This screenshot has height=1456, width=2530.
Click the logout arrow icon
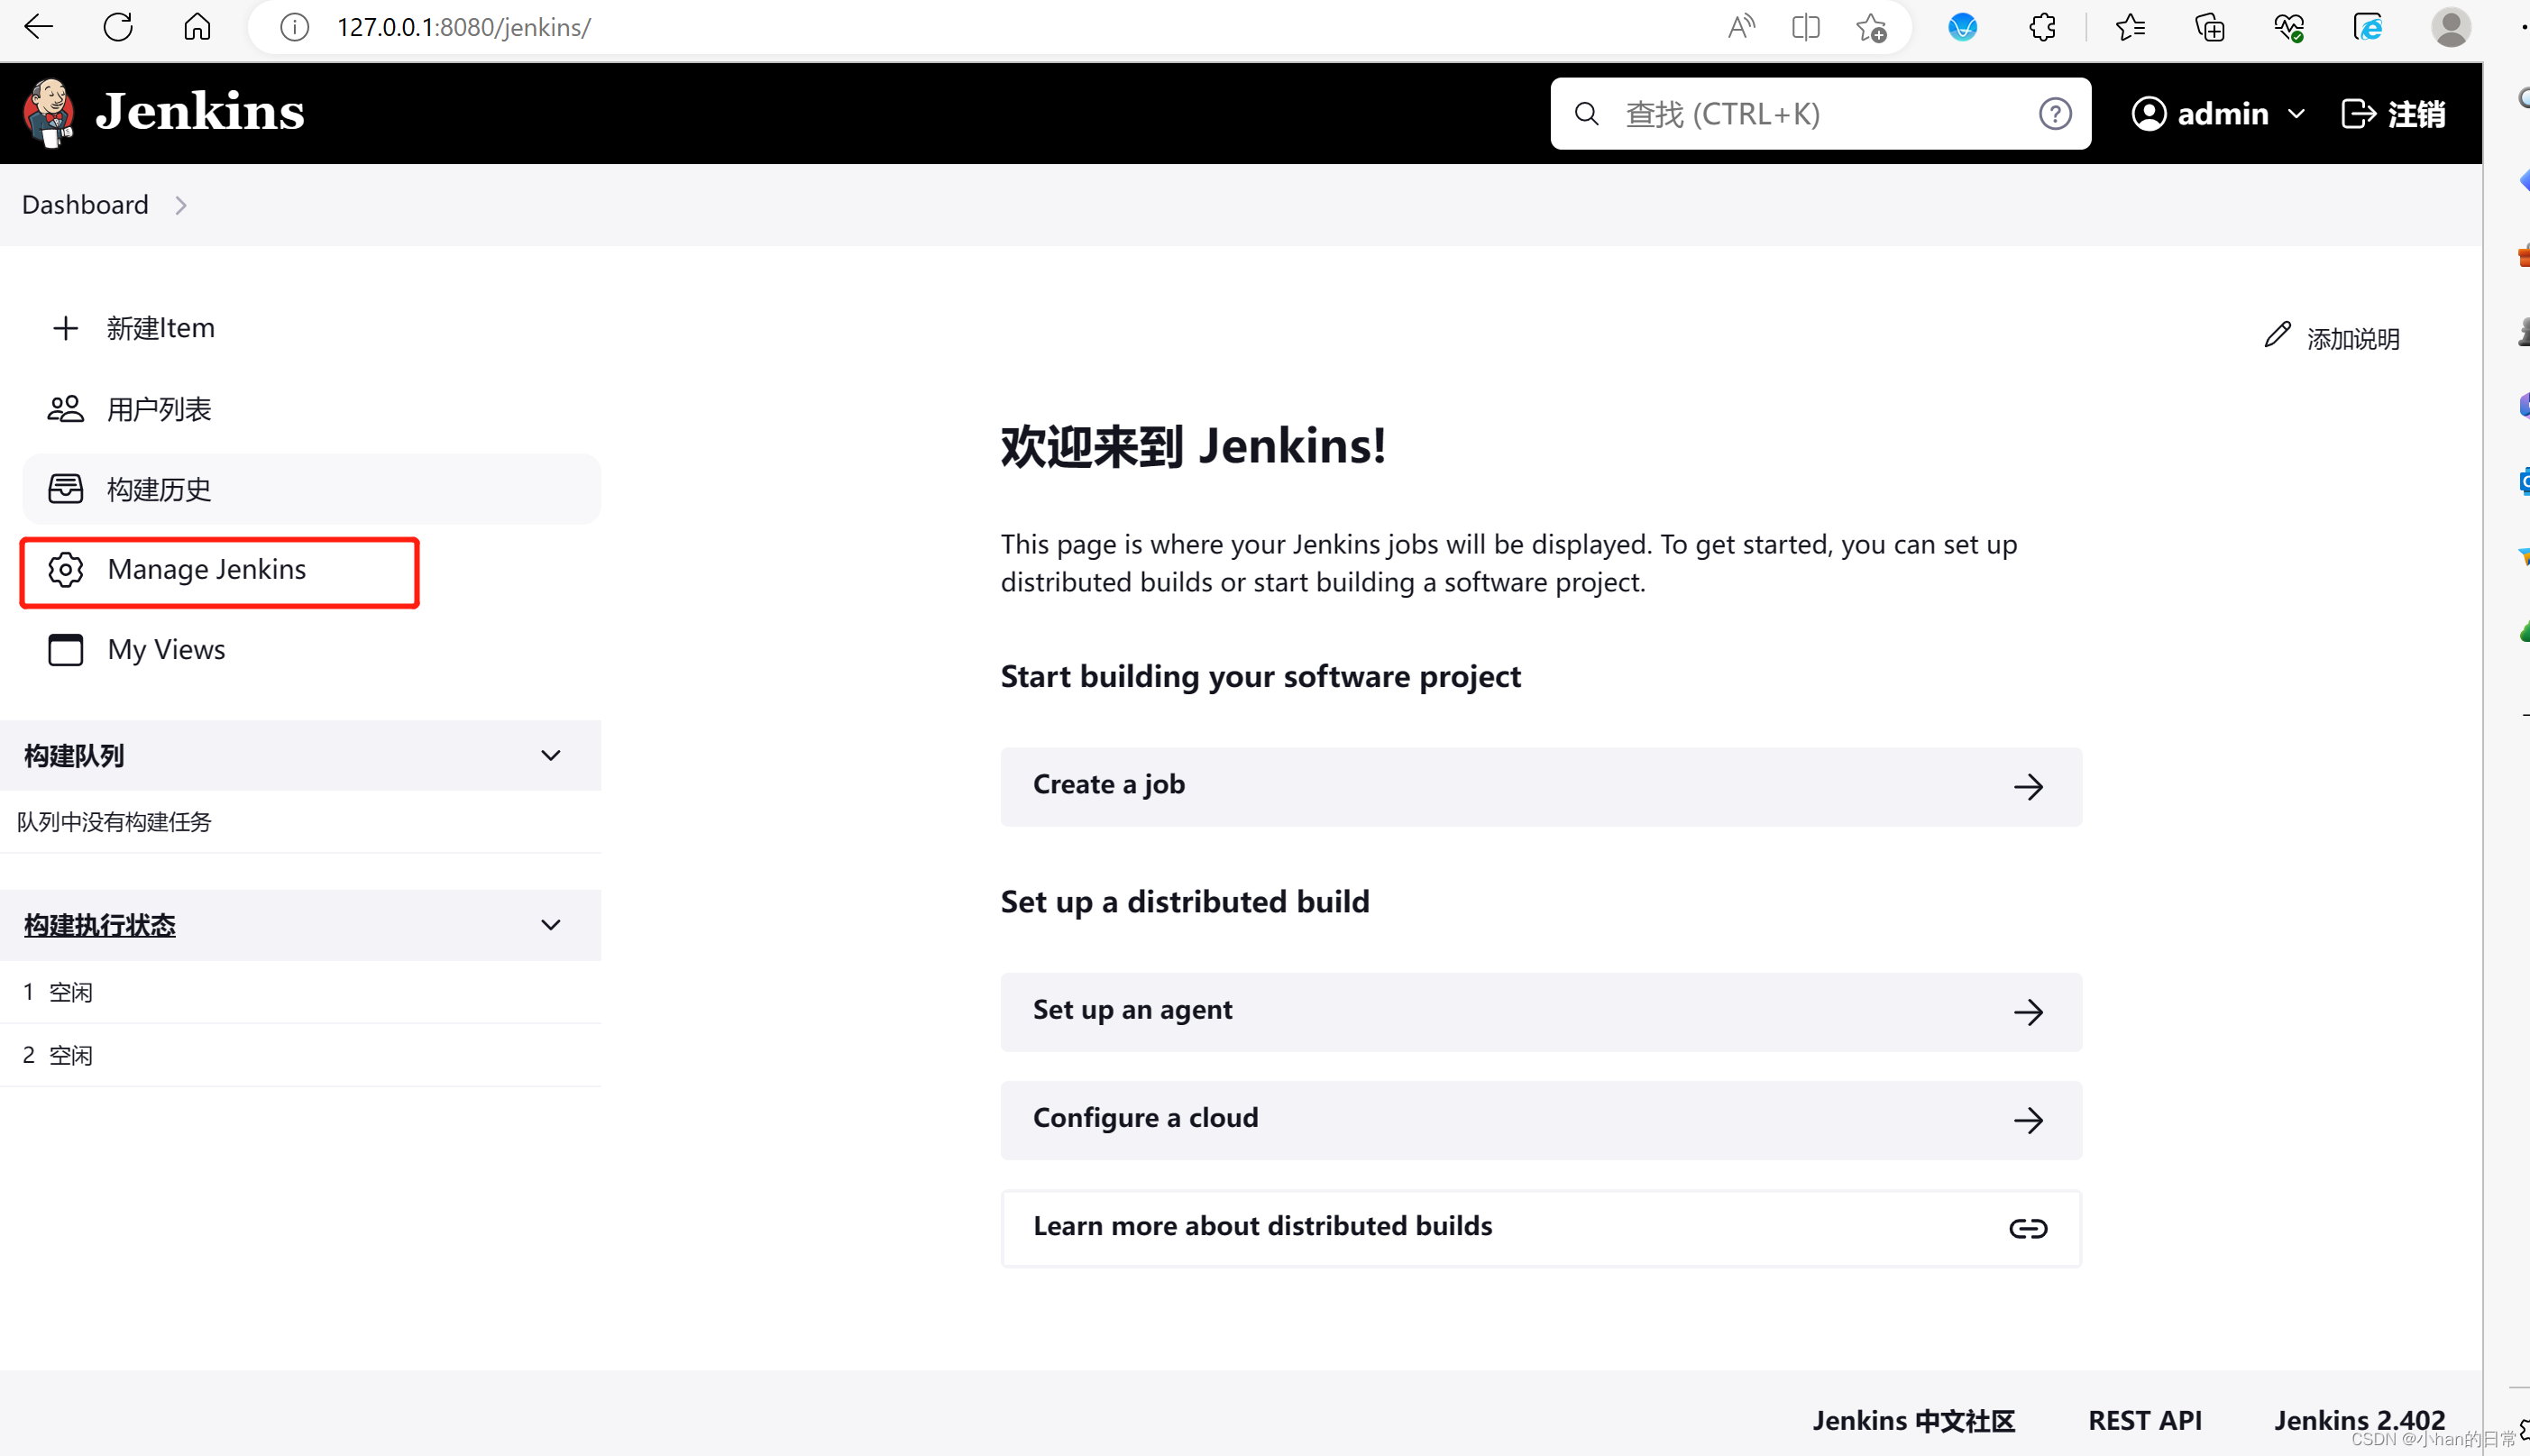pos(2357,114)
